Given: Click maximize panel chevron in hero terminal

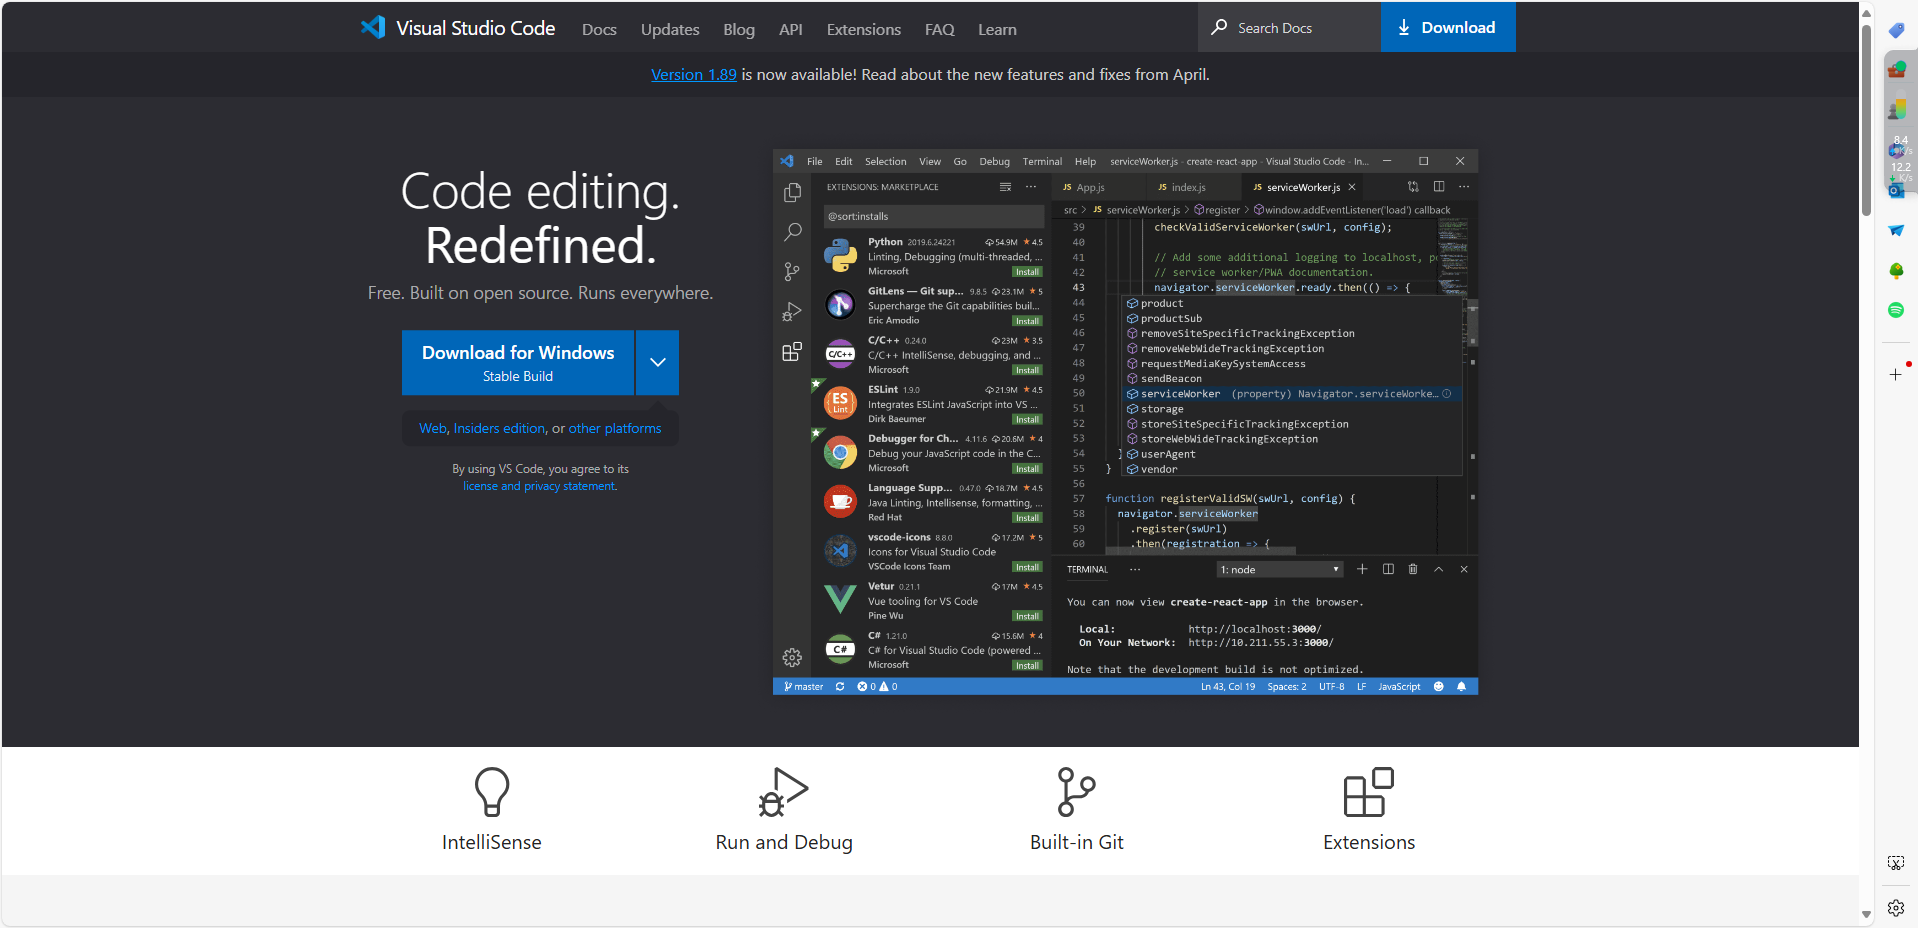Looking at the screenshot, I should (1438, 569).
